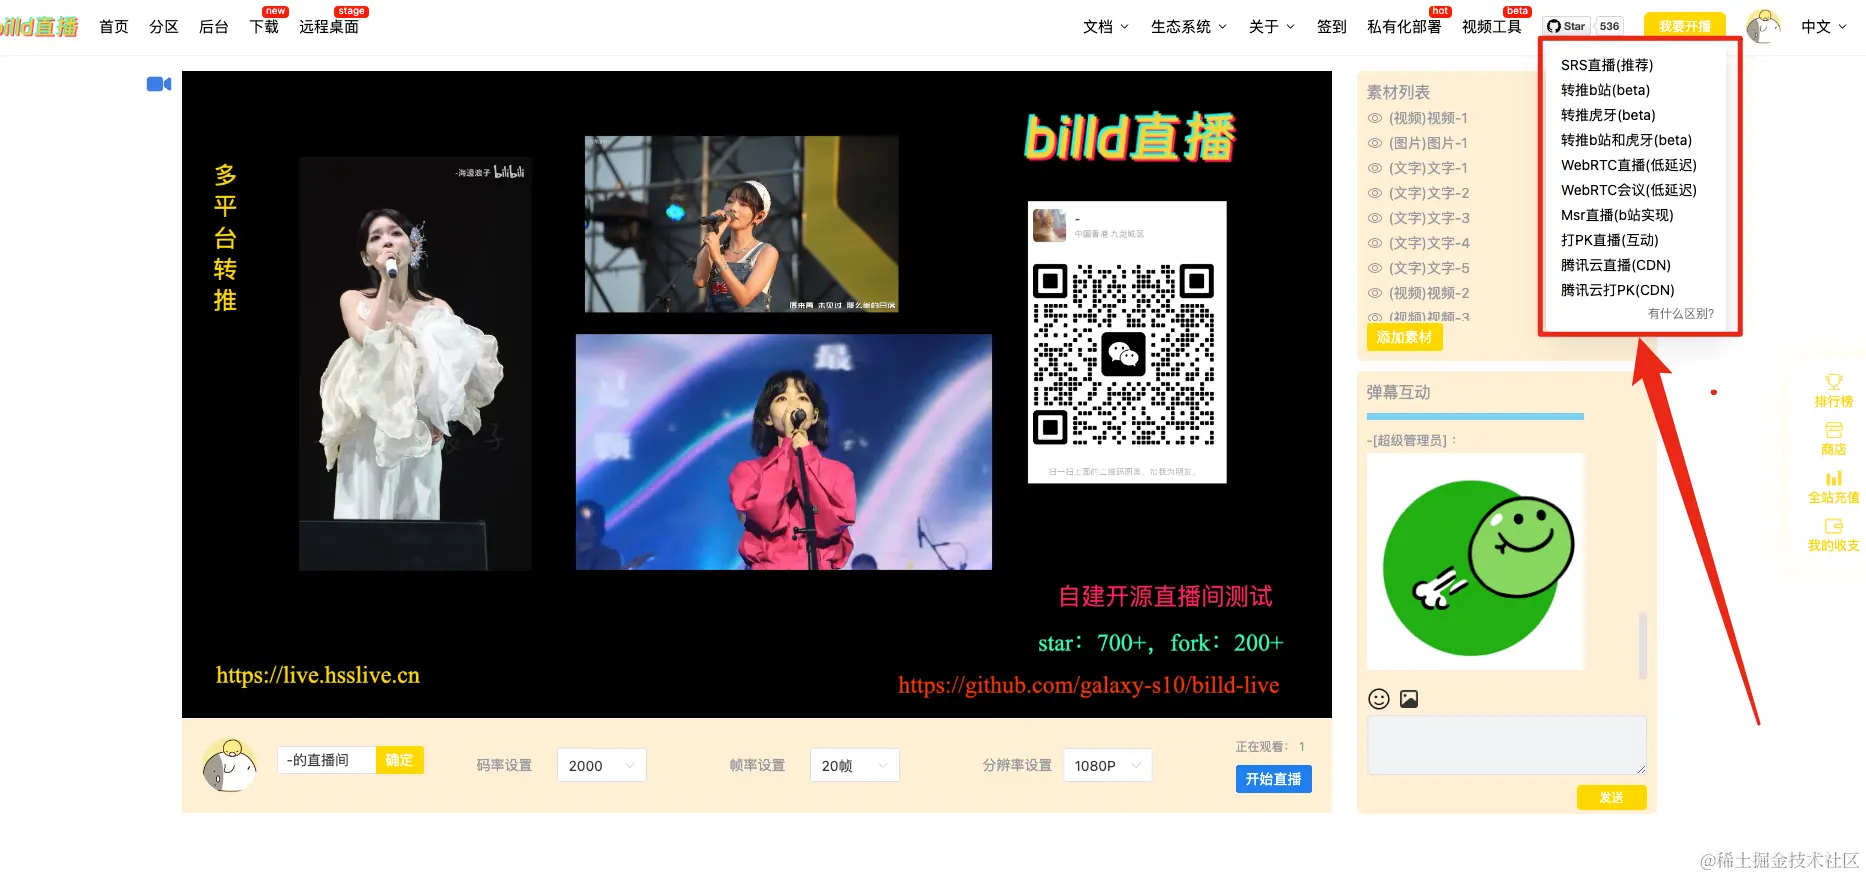Click the 确定 button for room name
This screenshot has width=1866, height=877.
(400, 760)
